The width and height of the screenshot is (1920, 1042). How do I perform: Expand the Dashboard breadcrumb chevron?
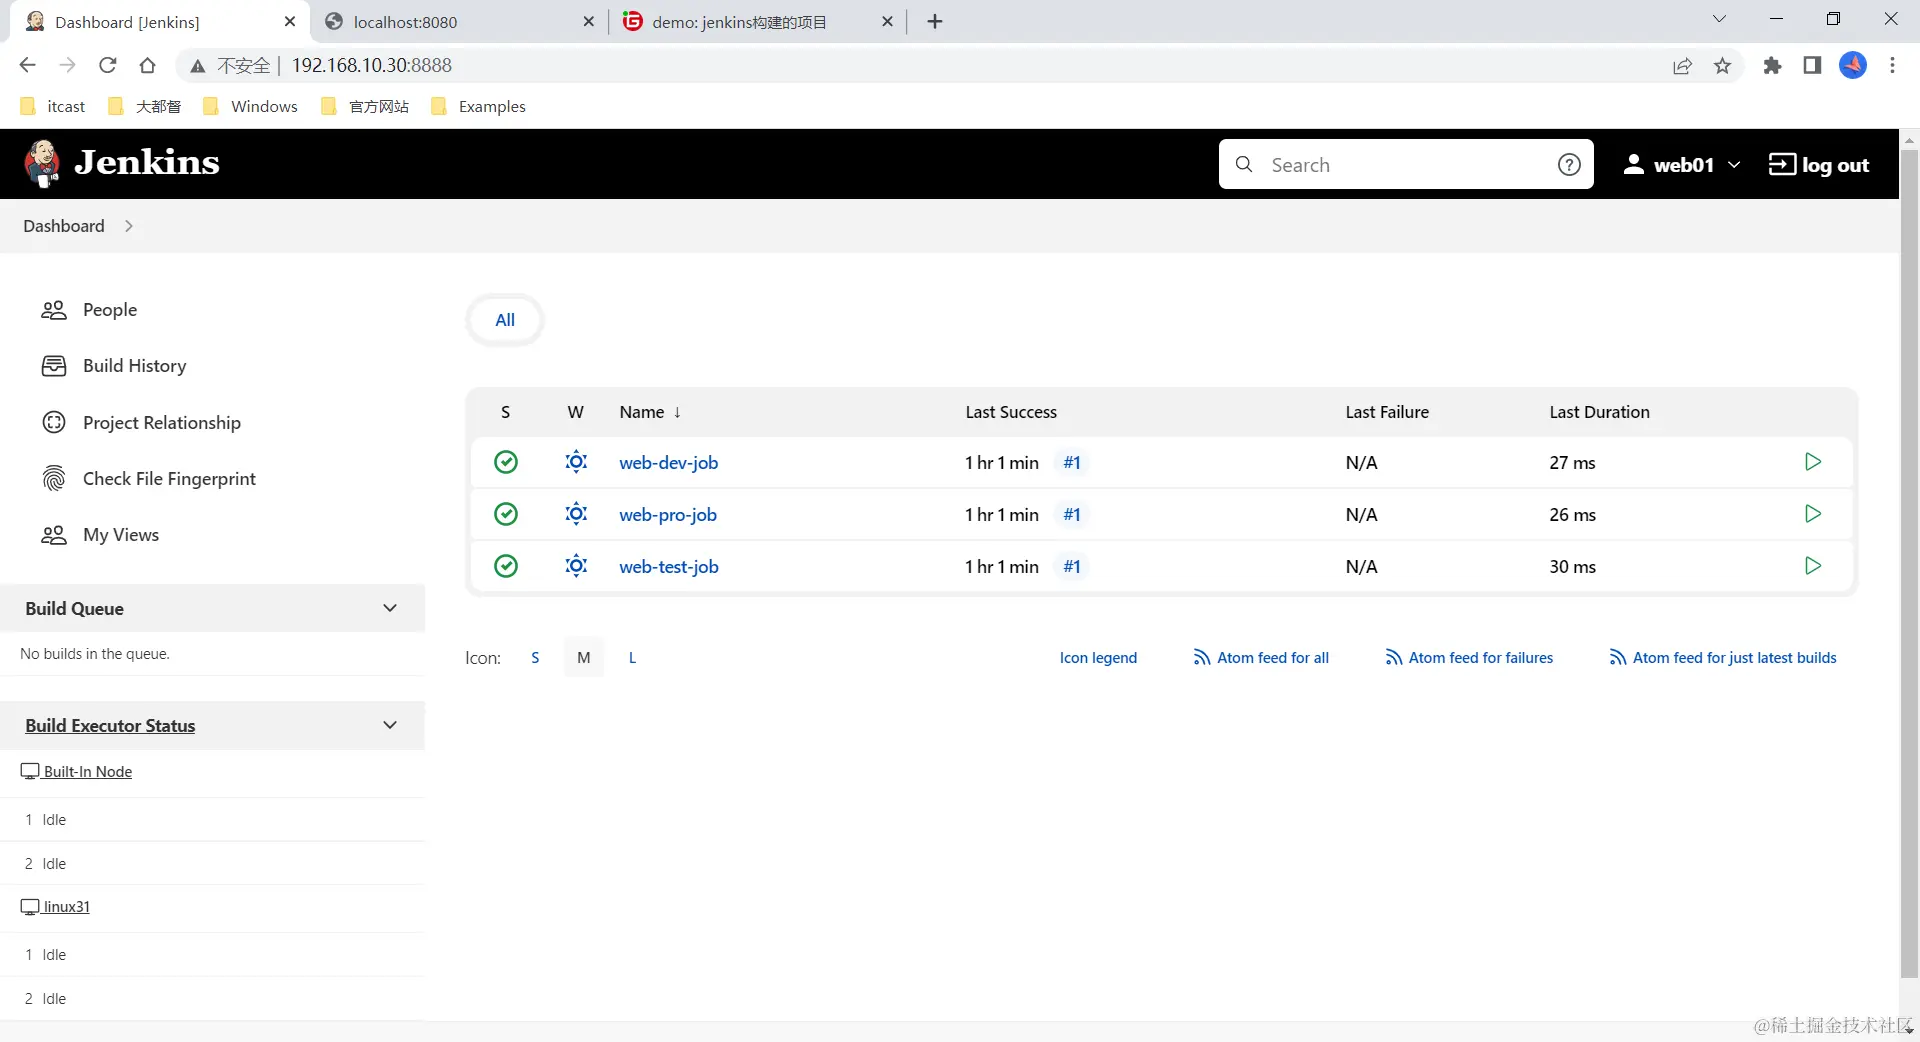pyautogui.click(x=129, y=226)
